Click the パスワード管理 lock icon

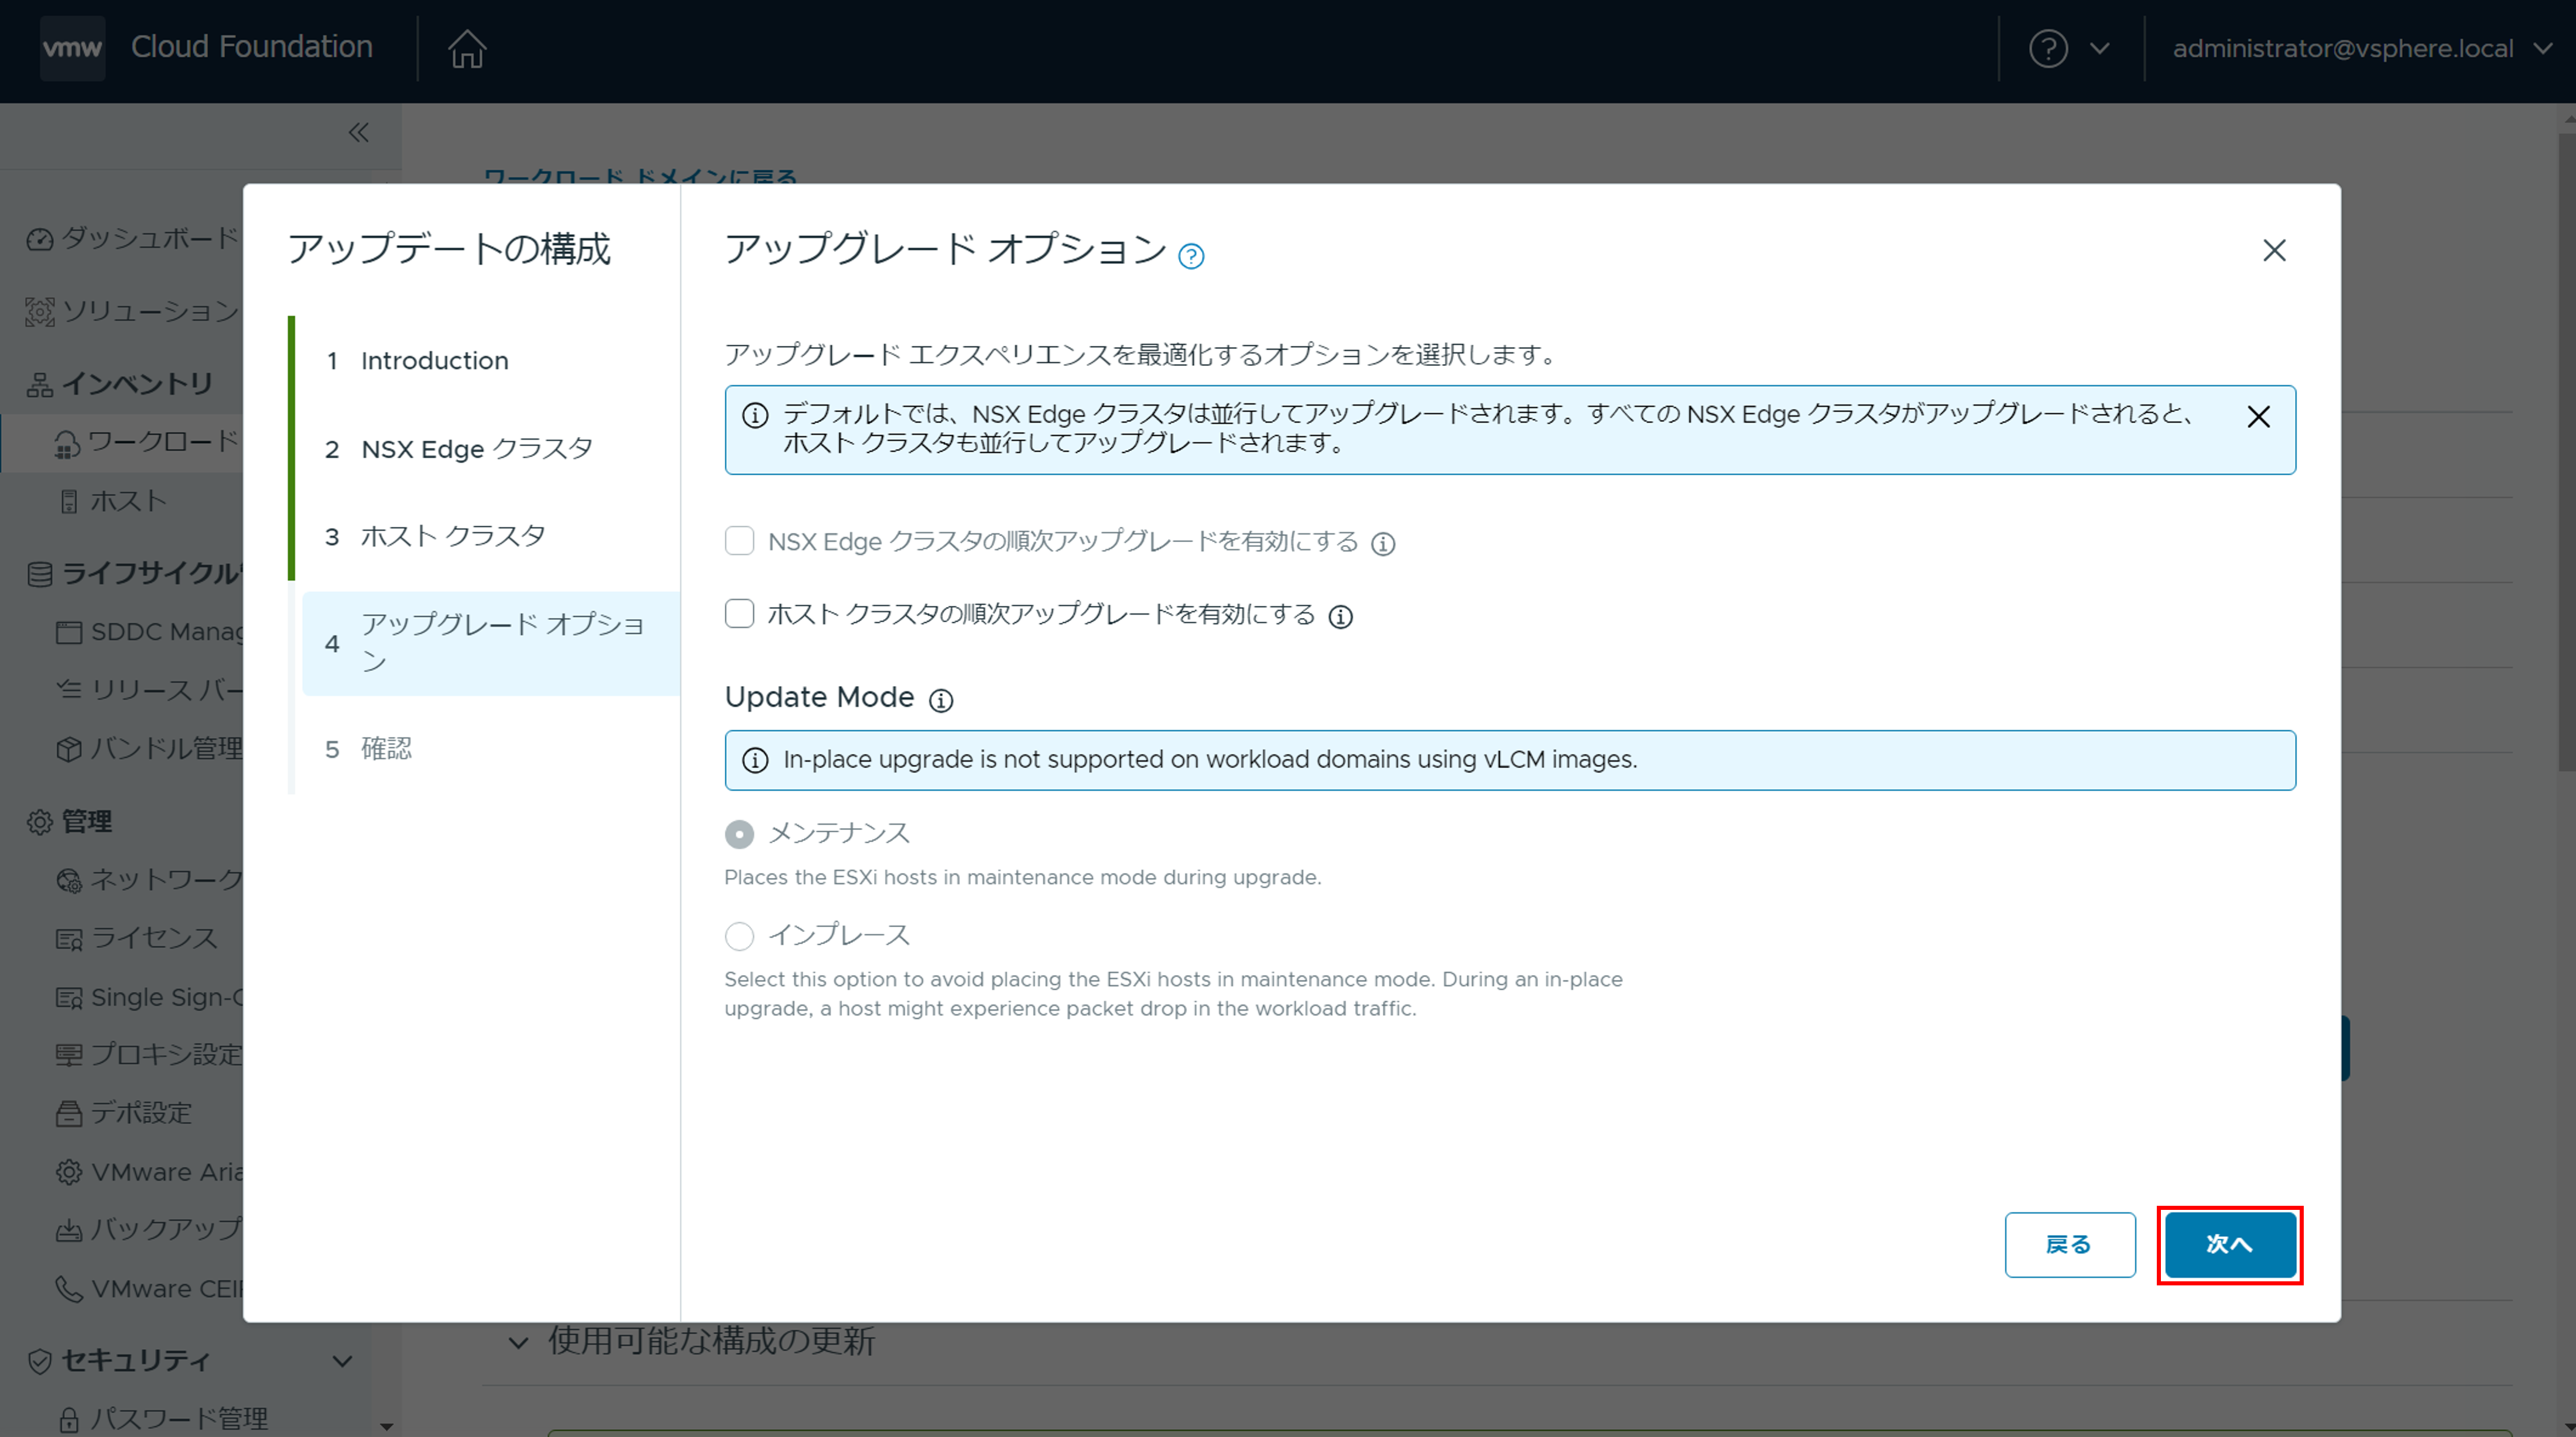point(69,1419)
